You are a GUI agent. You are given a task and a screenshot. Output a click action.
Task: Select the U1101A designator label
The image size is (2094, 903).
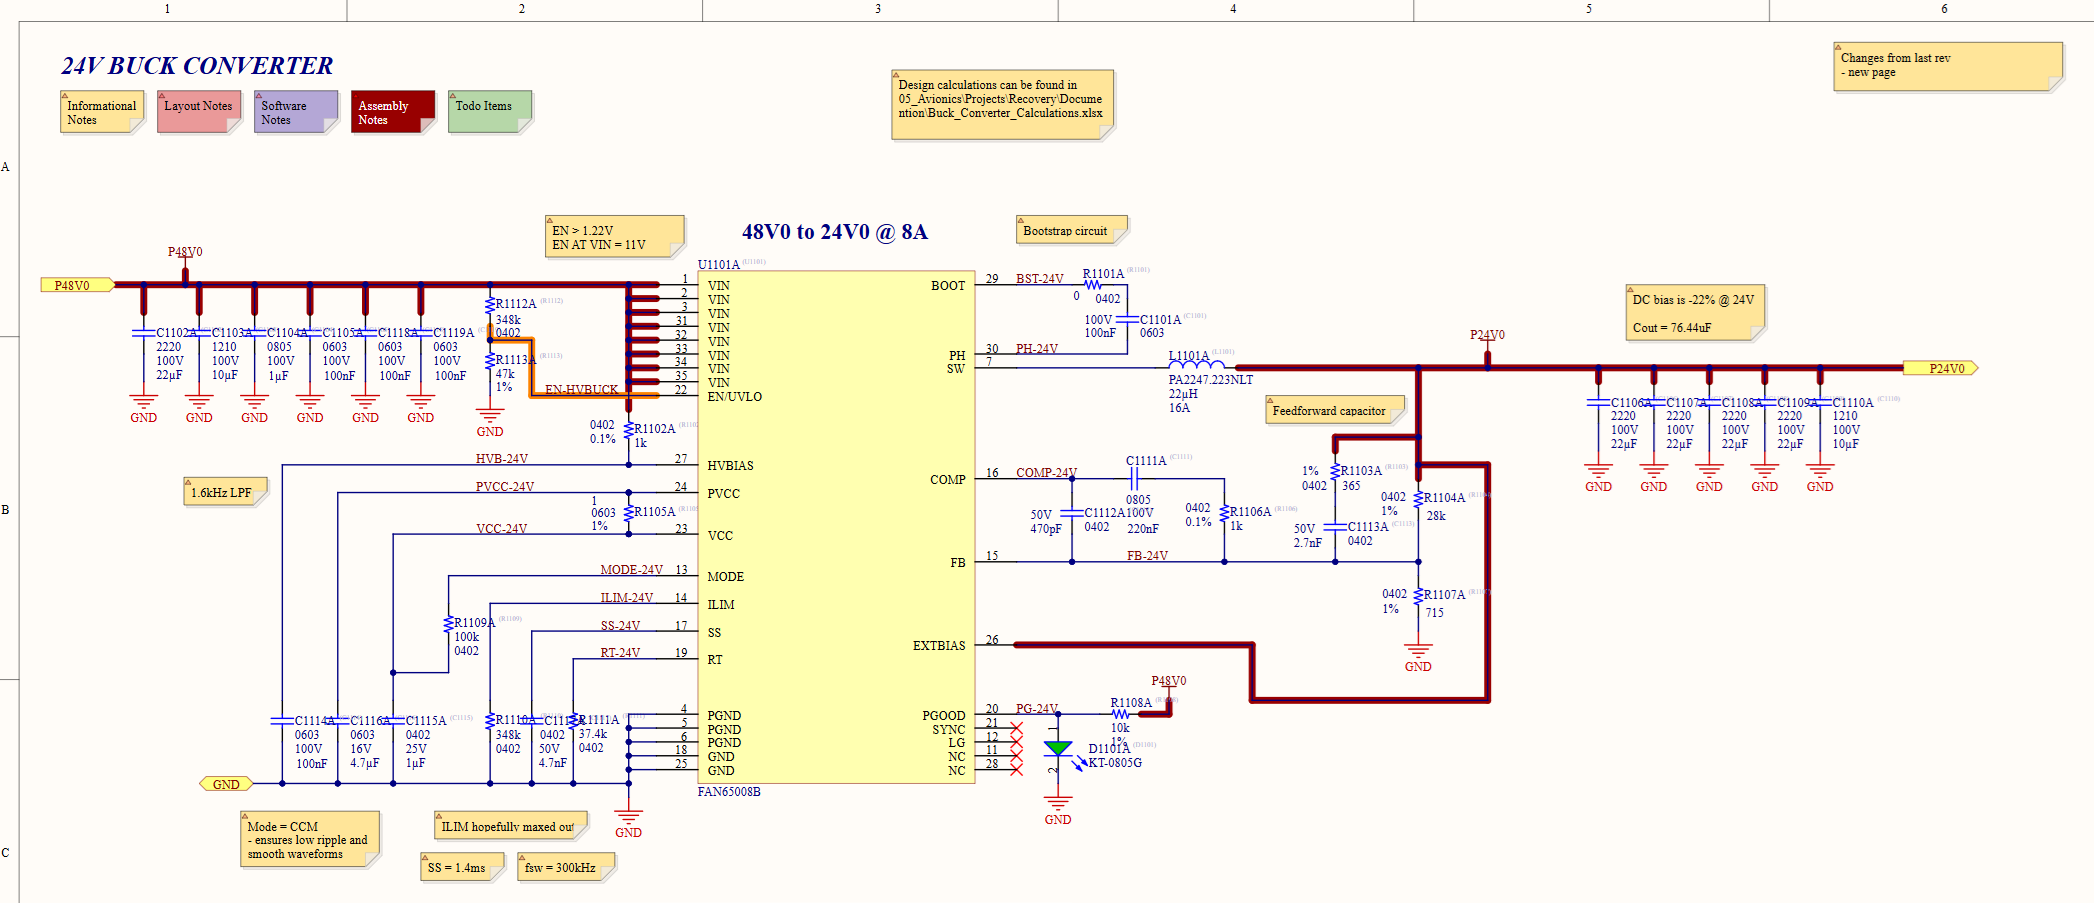[x=719, y=265]
